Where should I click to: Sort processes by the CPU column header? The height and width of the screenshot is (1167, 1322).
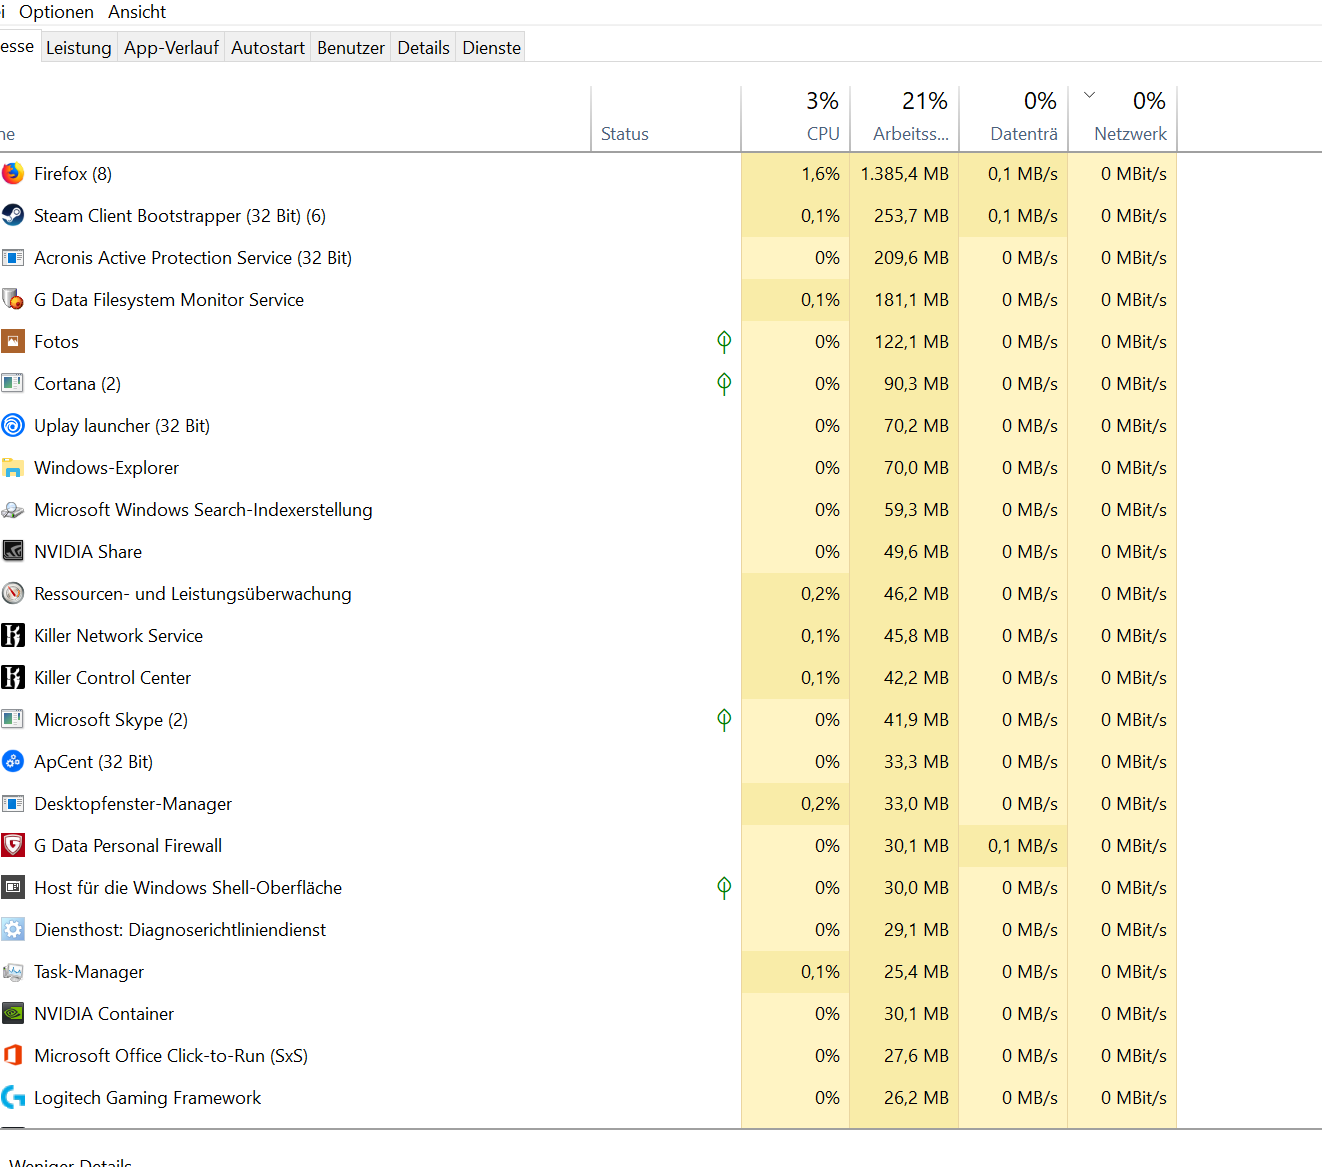(796, 119)
